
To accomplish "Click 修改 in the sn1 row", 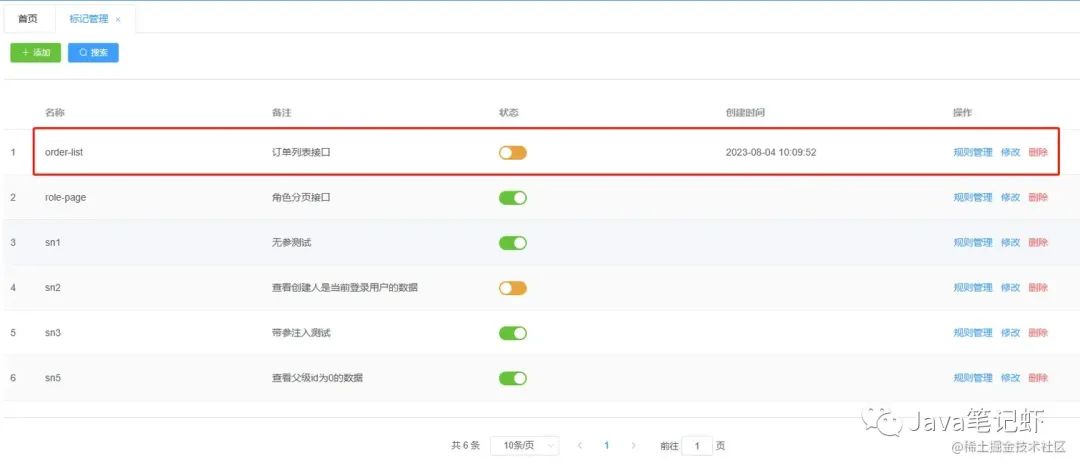I will click(x=1010, y=243).
